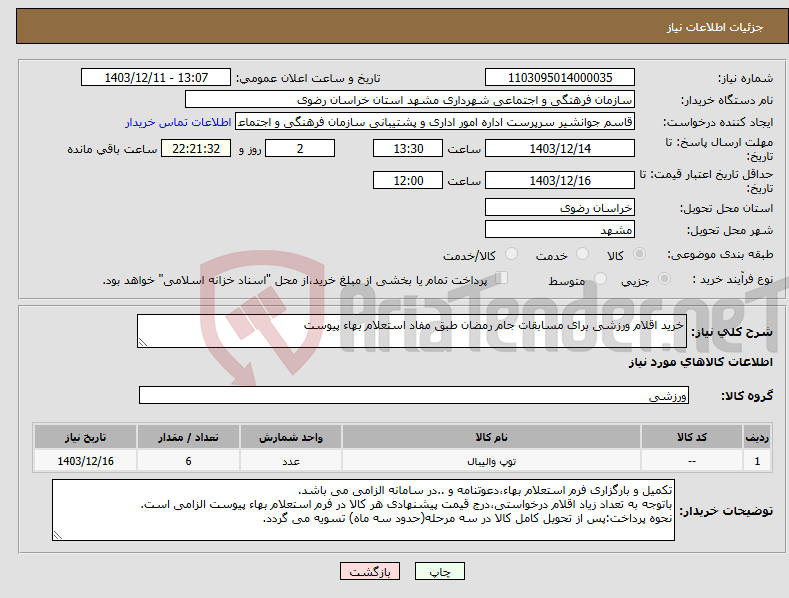
Task: Select the خدمت radio button
Action: click(582, 254)
